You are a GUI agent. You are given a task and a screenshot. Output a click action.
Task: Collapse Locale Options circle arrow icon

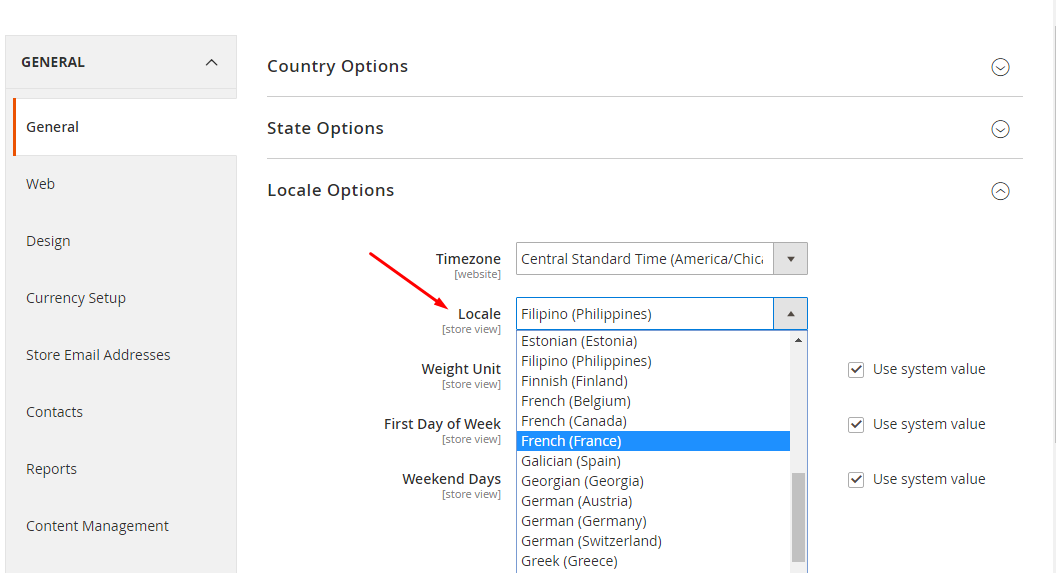tap(1000, 191)
